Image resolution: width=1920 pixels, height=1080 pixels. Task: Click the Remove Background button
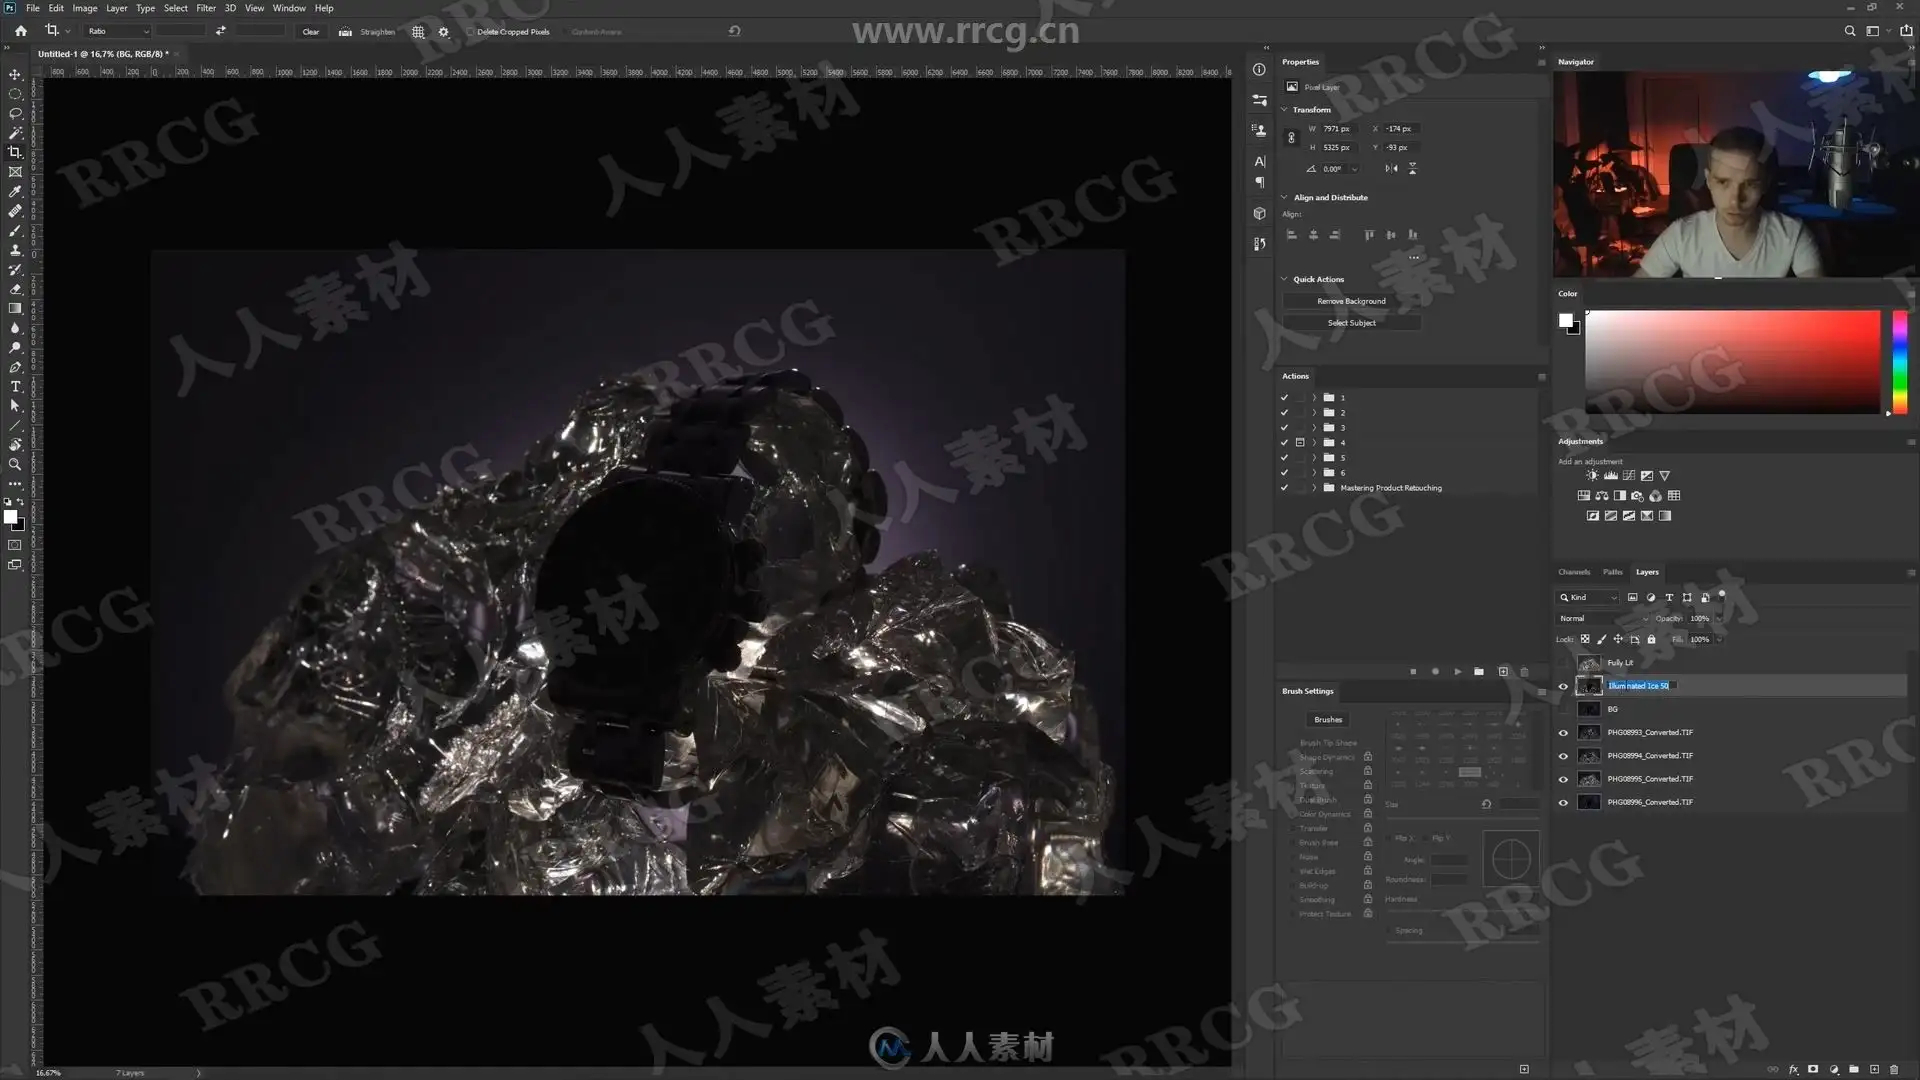coord(1351,301)
